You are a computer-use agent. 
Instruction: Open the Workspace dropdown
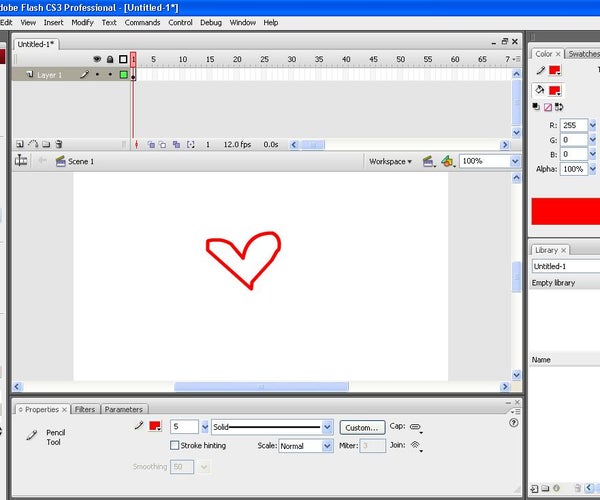[x=390, y=161]
